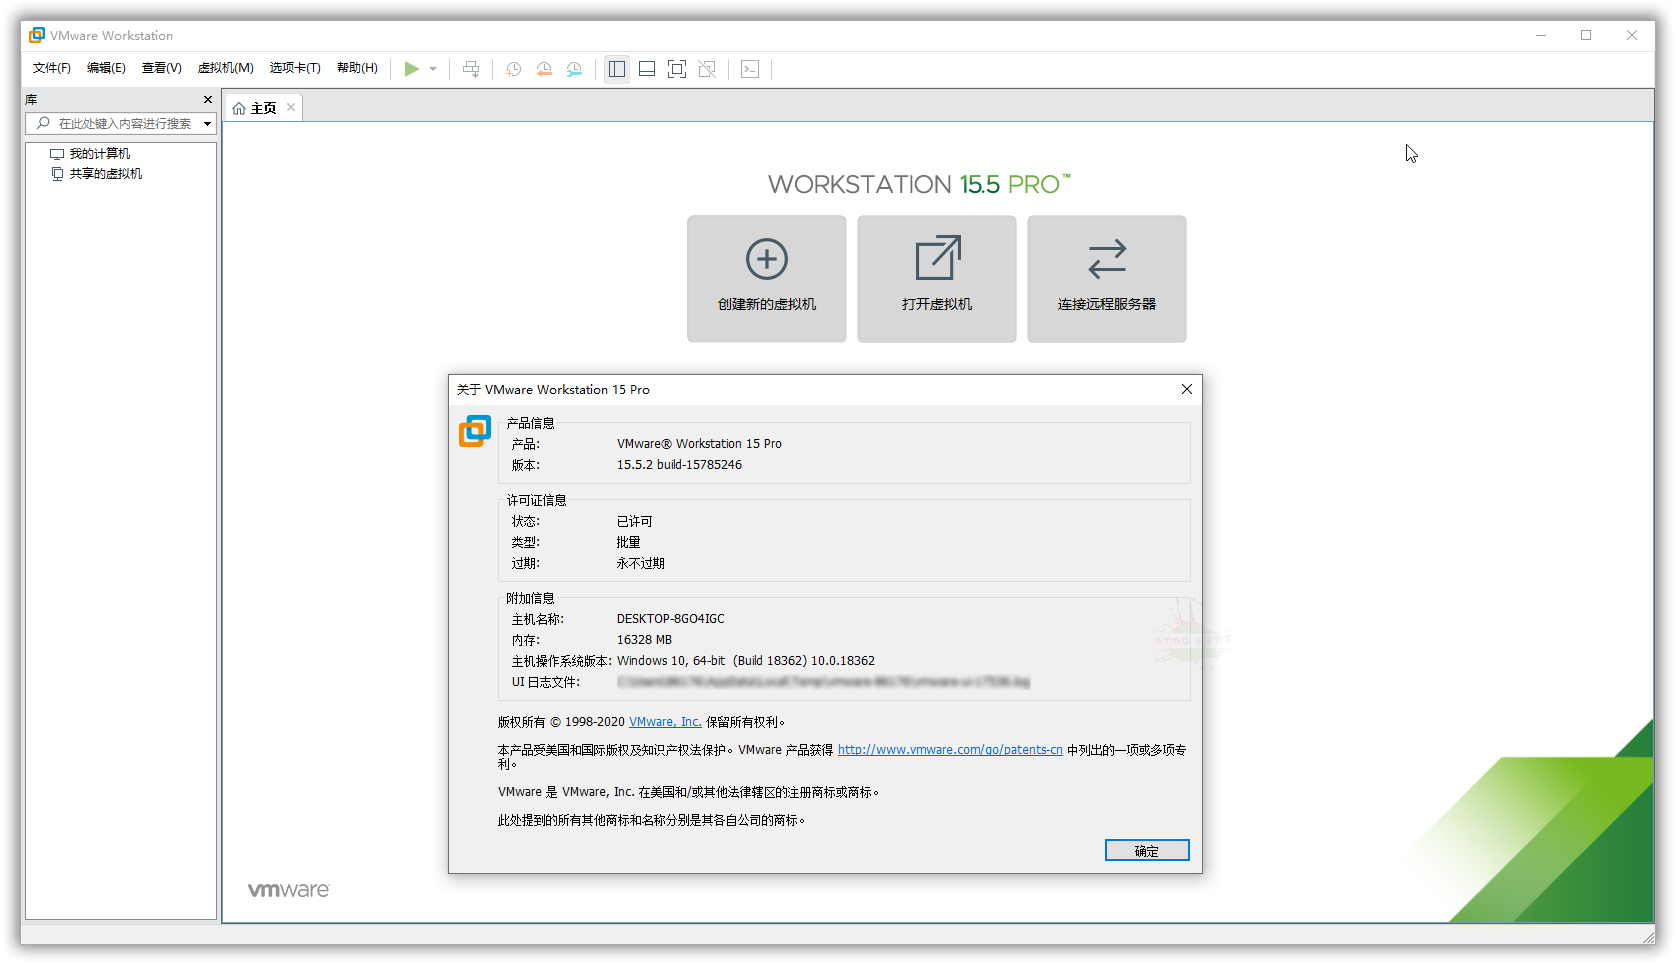The width and height of the screenshot is (1676, 965).
Task: Open the library search filter dropdown arrow
Action: tap(207, 124)
